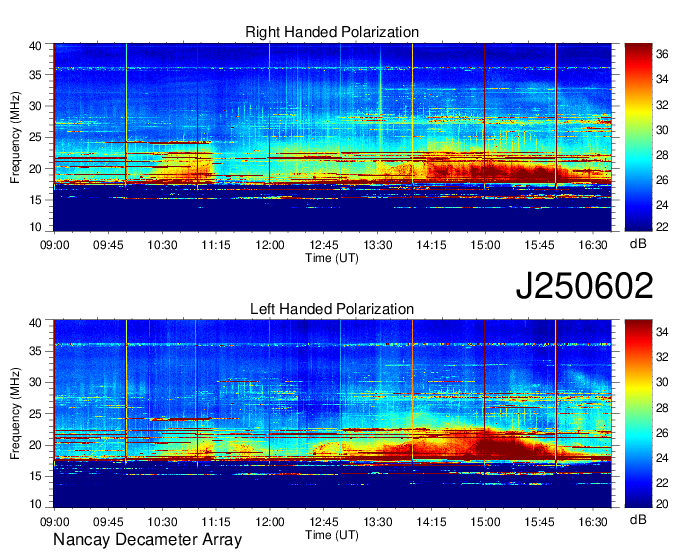
Task: Click the 'Left Handed Polarization' plot title
Action: pos(332,309)
